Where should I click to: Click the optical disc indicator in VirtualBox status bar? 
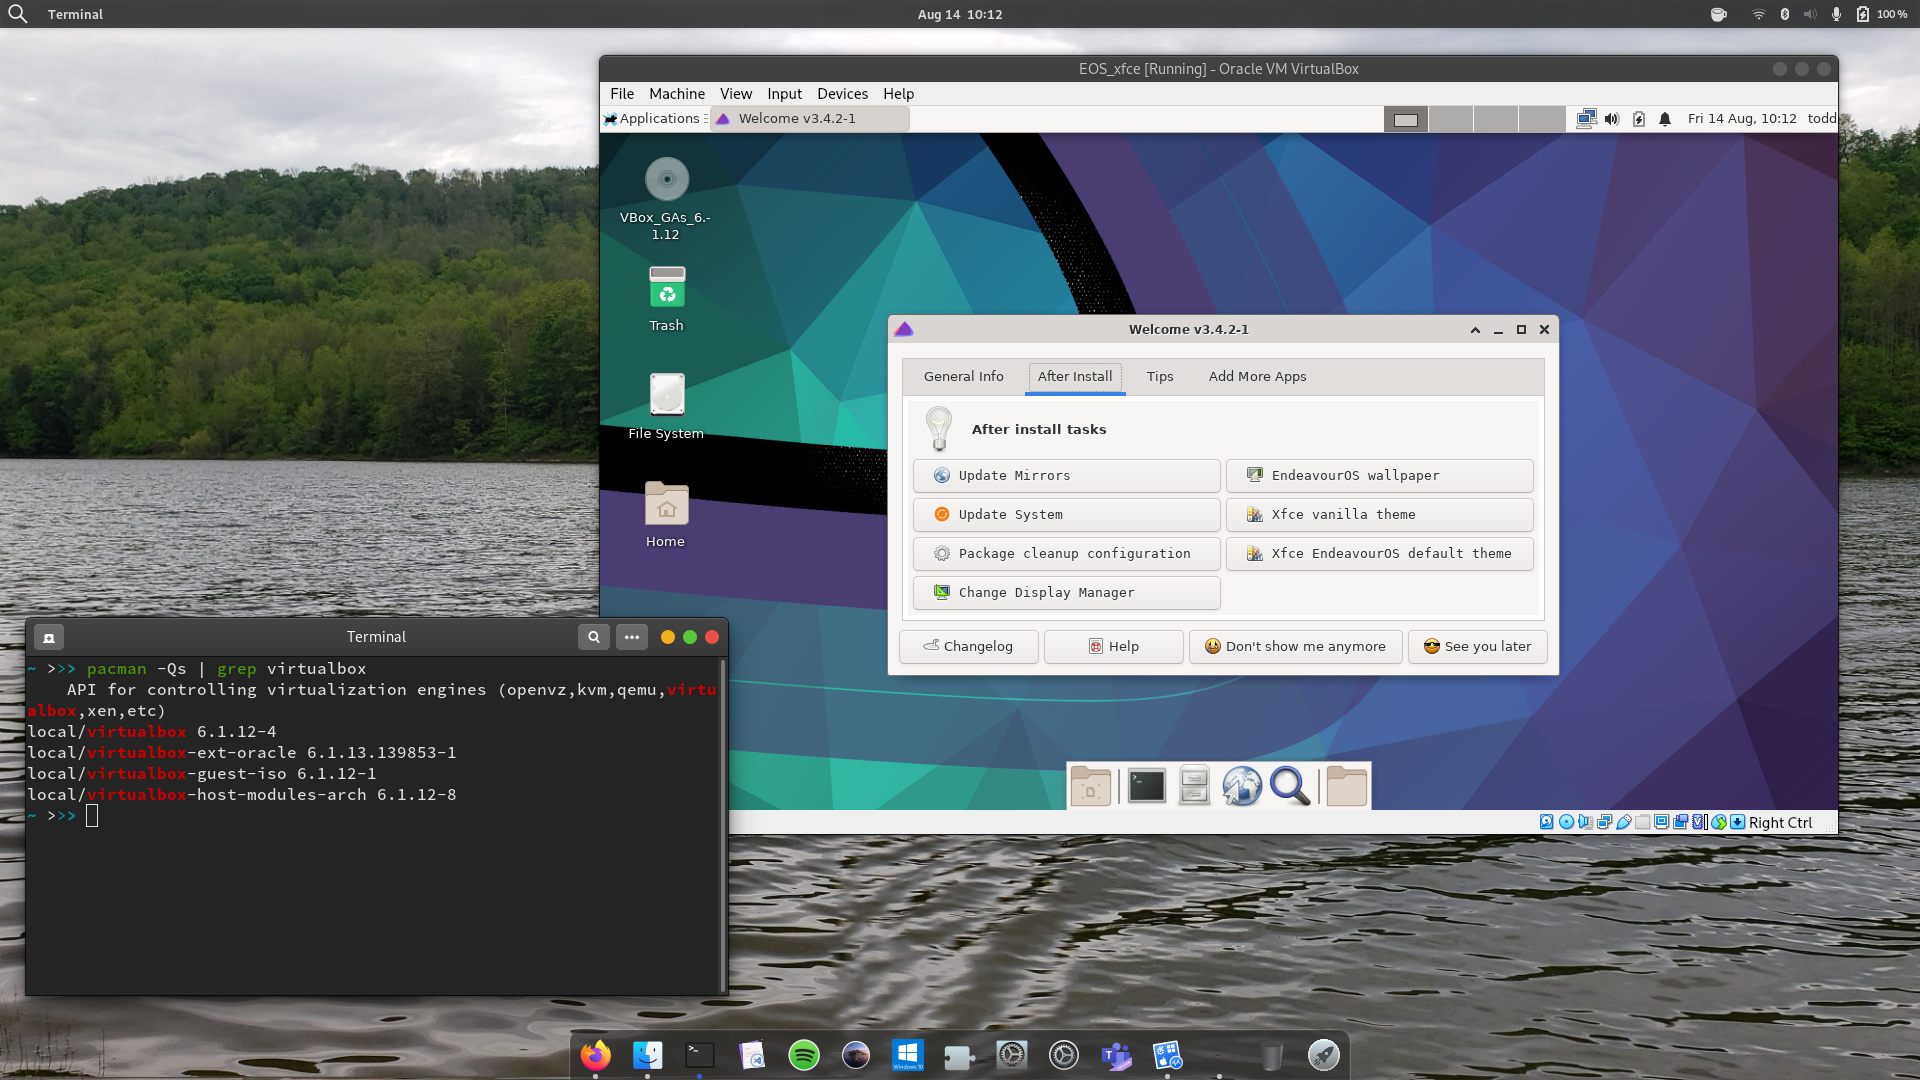pos(1566,822)
